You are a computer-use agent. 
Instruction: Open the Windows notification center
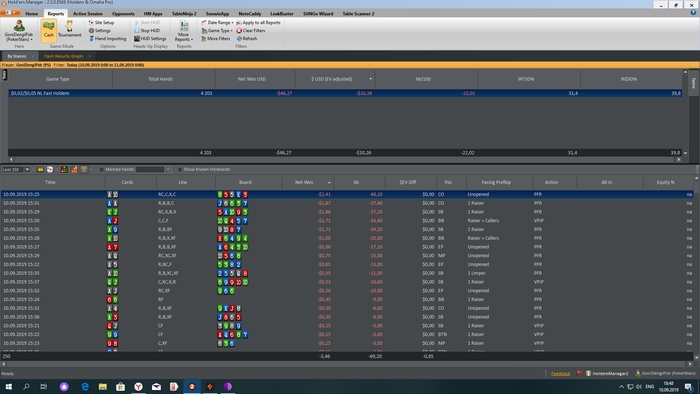(689, 386)
